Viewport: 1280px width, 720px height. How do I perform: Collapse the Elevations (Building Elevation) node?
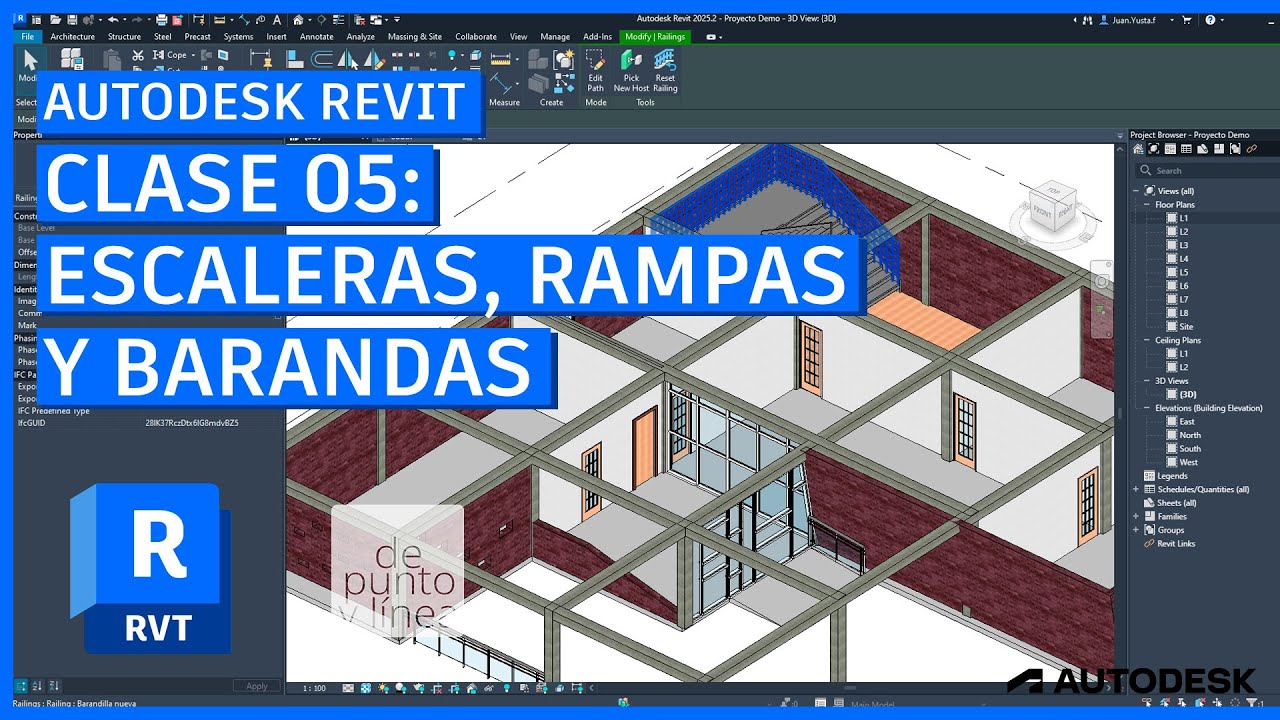[x=1147, y=408]
